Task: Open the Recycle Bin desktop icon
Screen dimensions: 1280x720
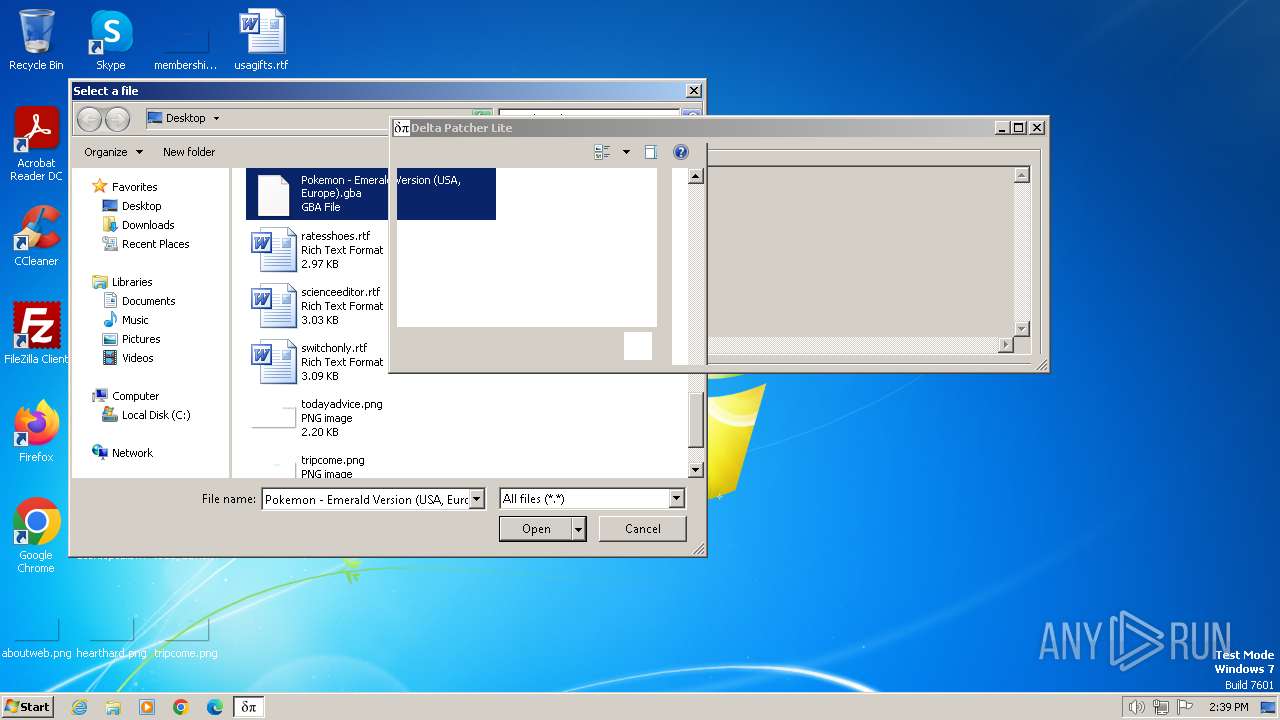Action: 36,40
